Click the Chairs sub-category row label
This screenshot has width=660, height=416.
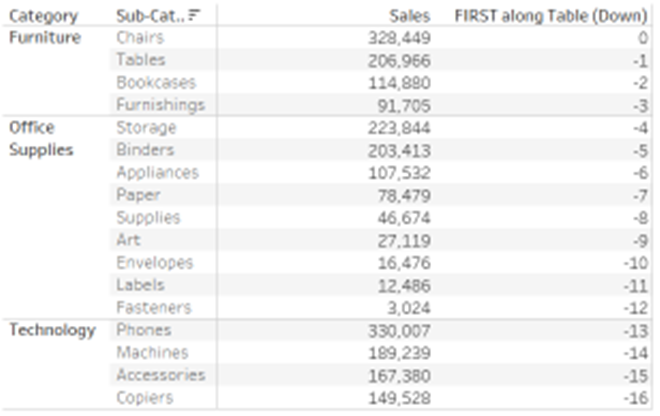tap(140, 38)
